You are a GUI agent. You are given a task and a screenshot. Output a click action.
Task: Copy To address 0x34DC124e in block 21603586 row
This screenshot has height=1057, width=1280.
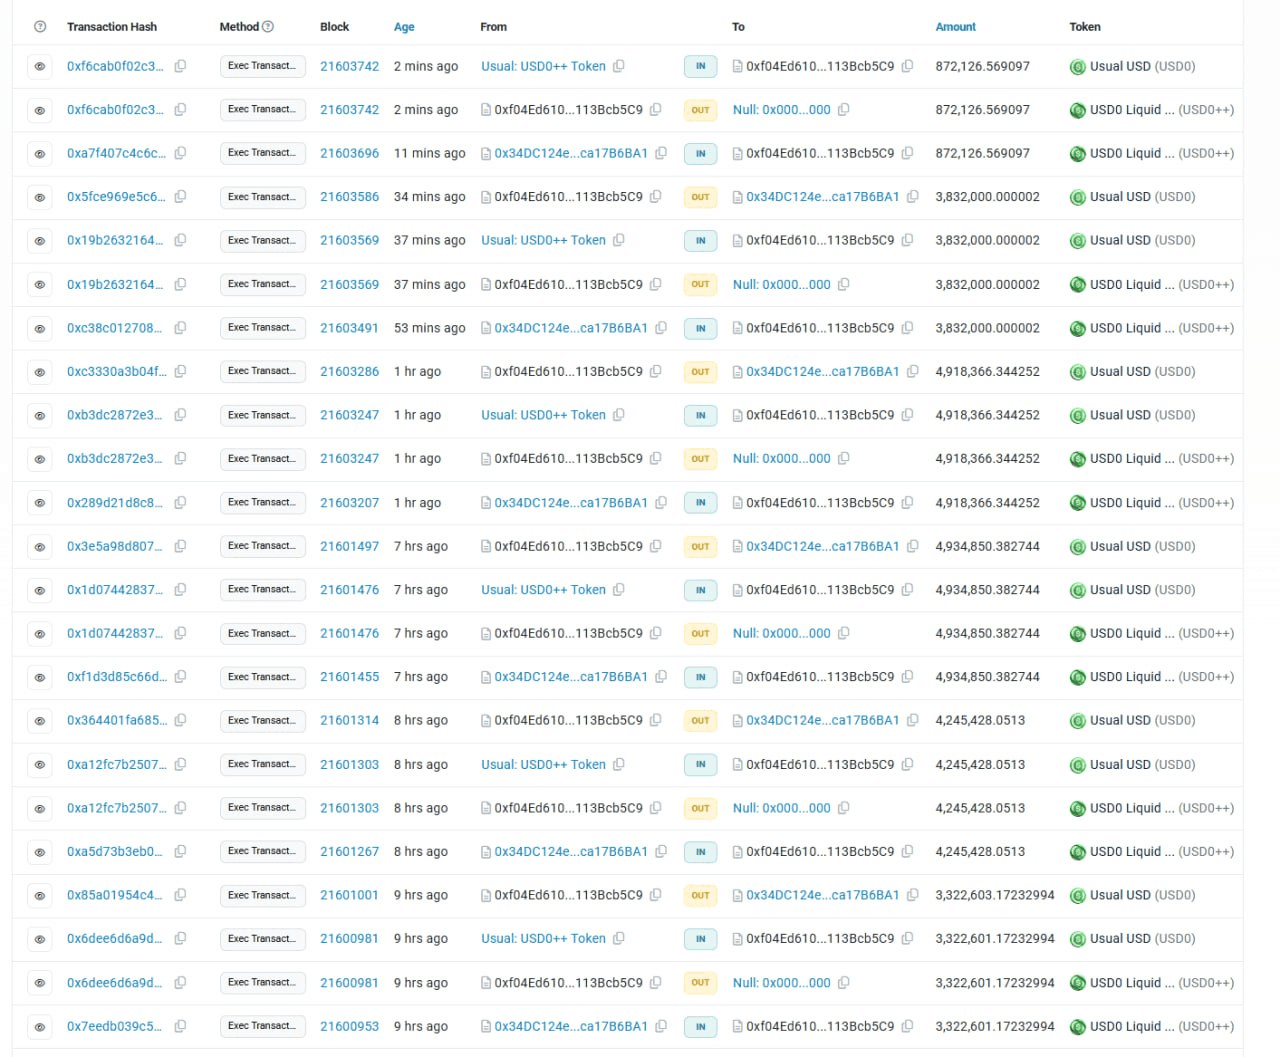click(x=912, y=197)
